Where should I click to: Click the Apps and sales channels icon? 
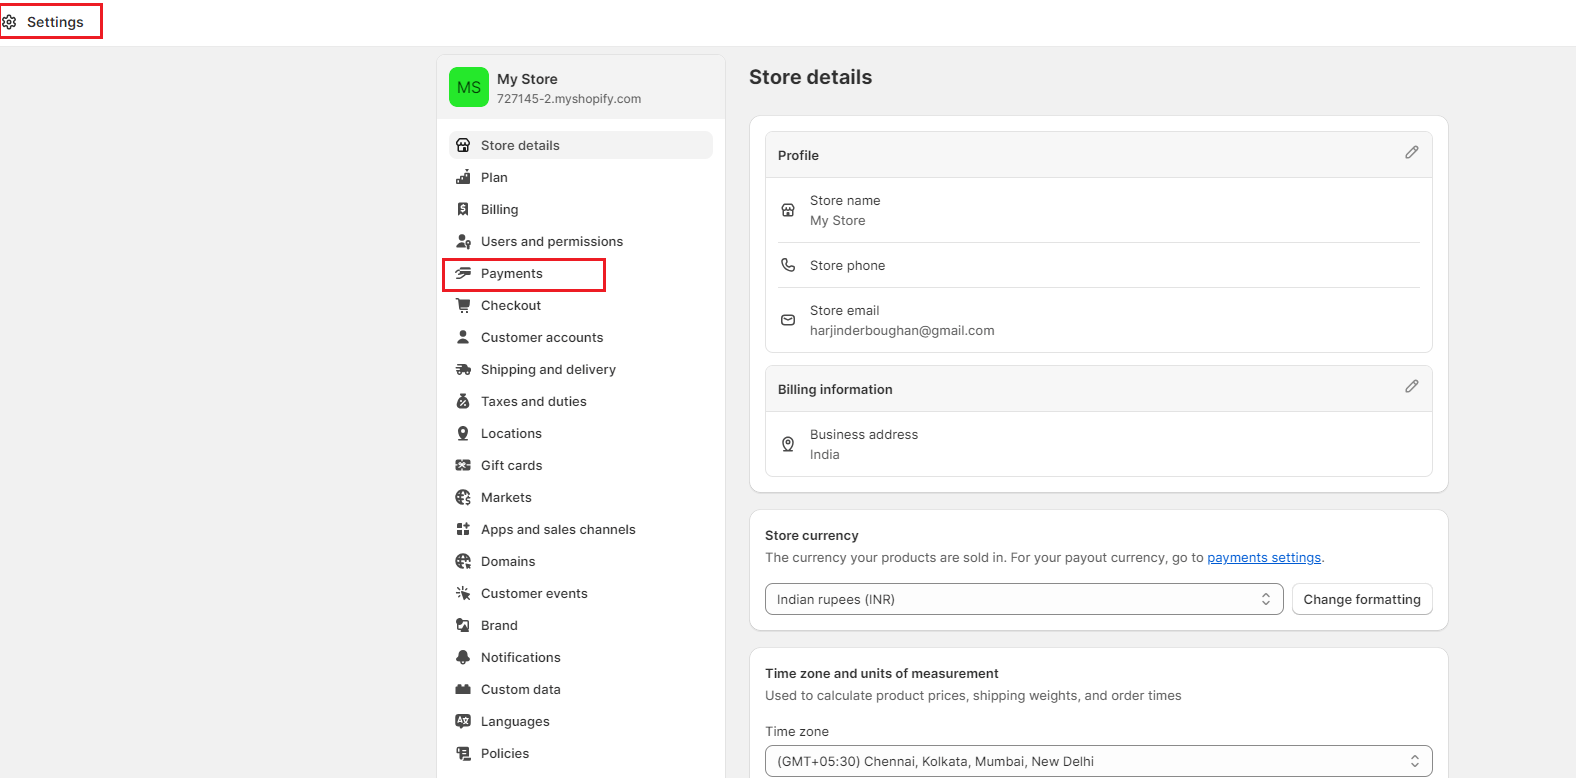[x=463, y=529]
